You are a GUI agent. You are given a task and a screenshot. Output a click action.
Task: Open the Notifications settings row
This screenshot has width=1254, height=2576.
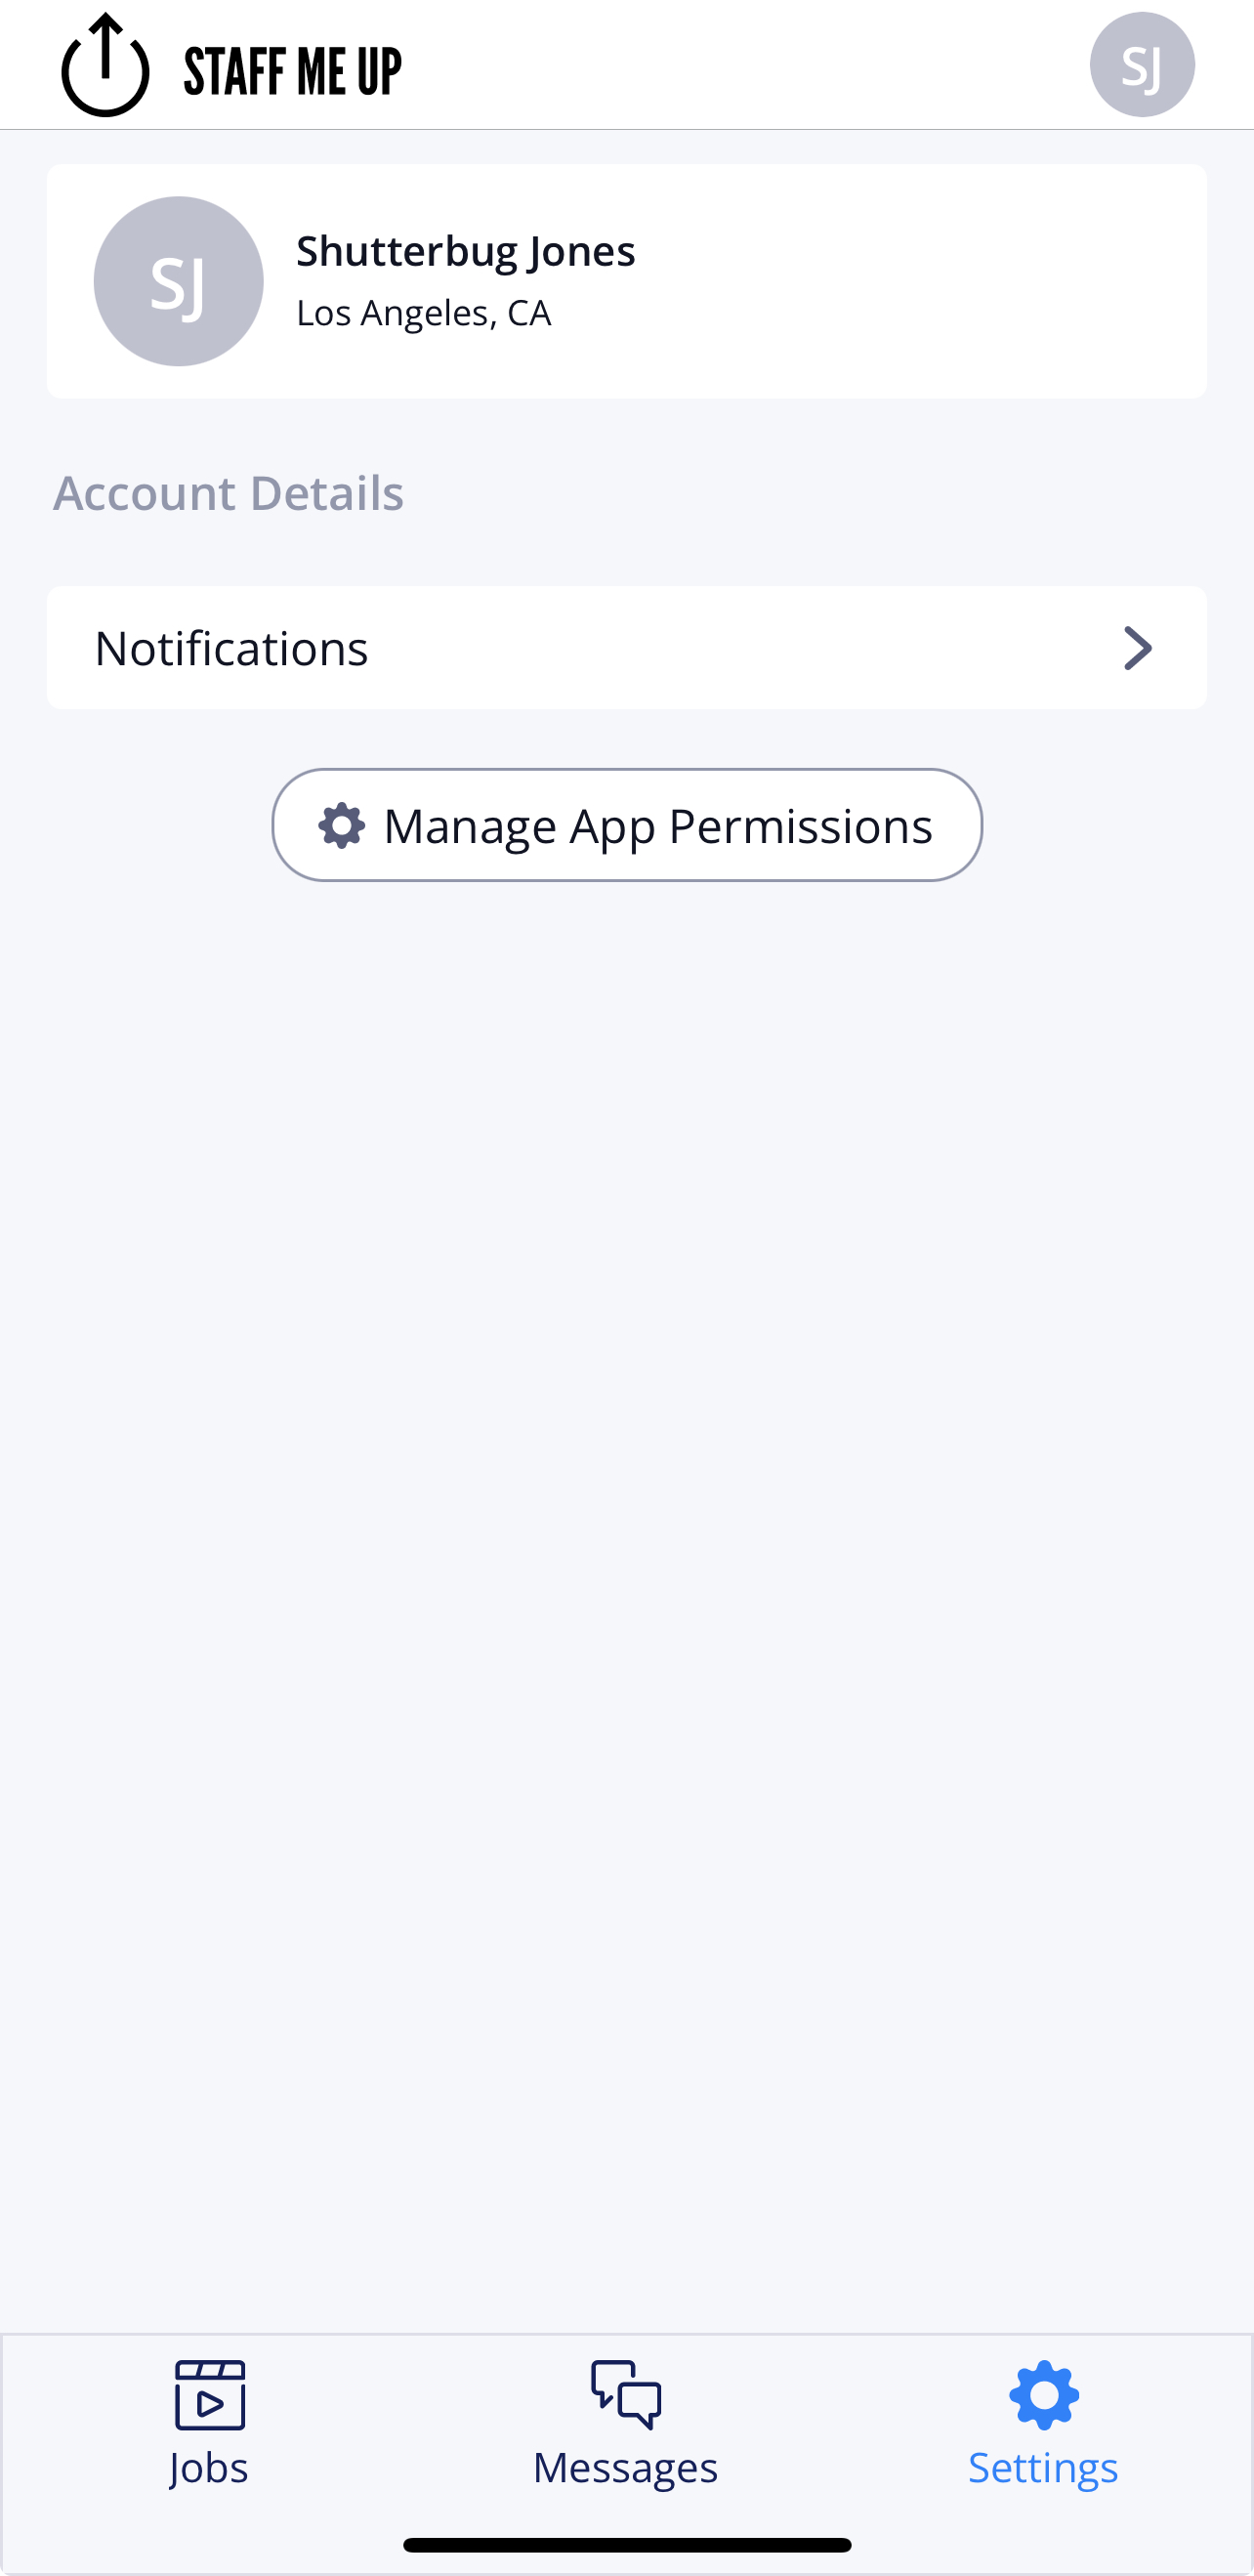point(627,648)
